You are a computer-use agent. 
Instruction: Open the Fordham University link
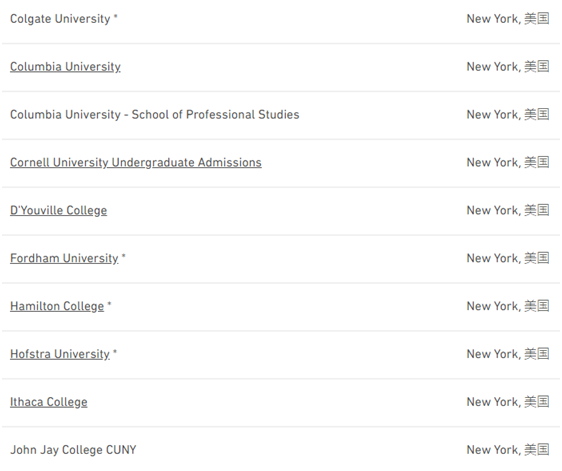(64, 258)
